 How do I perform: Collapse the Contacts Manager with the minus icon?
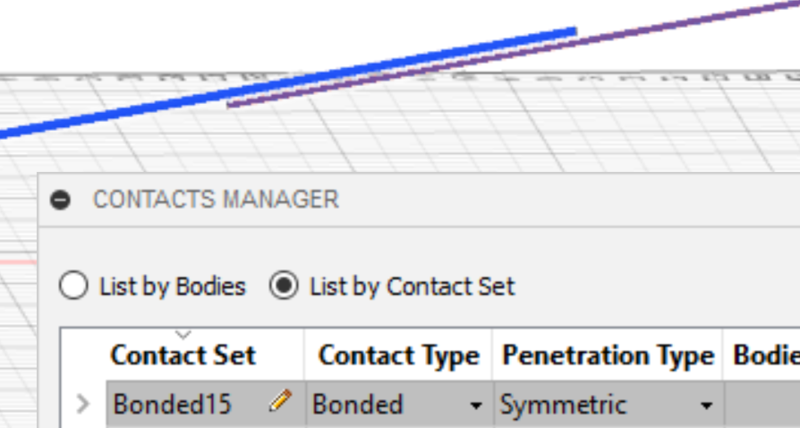(x=60, y=199)
